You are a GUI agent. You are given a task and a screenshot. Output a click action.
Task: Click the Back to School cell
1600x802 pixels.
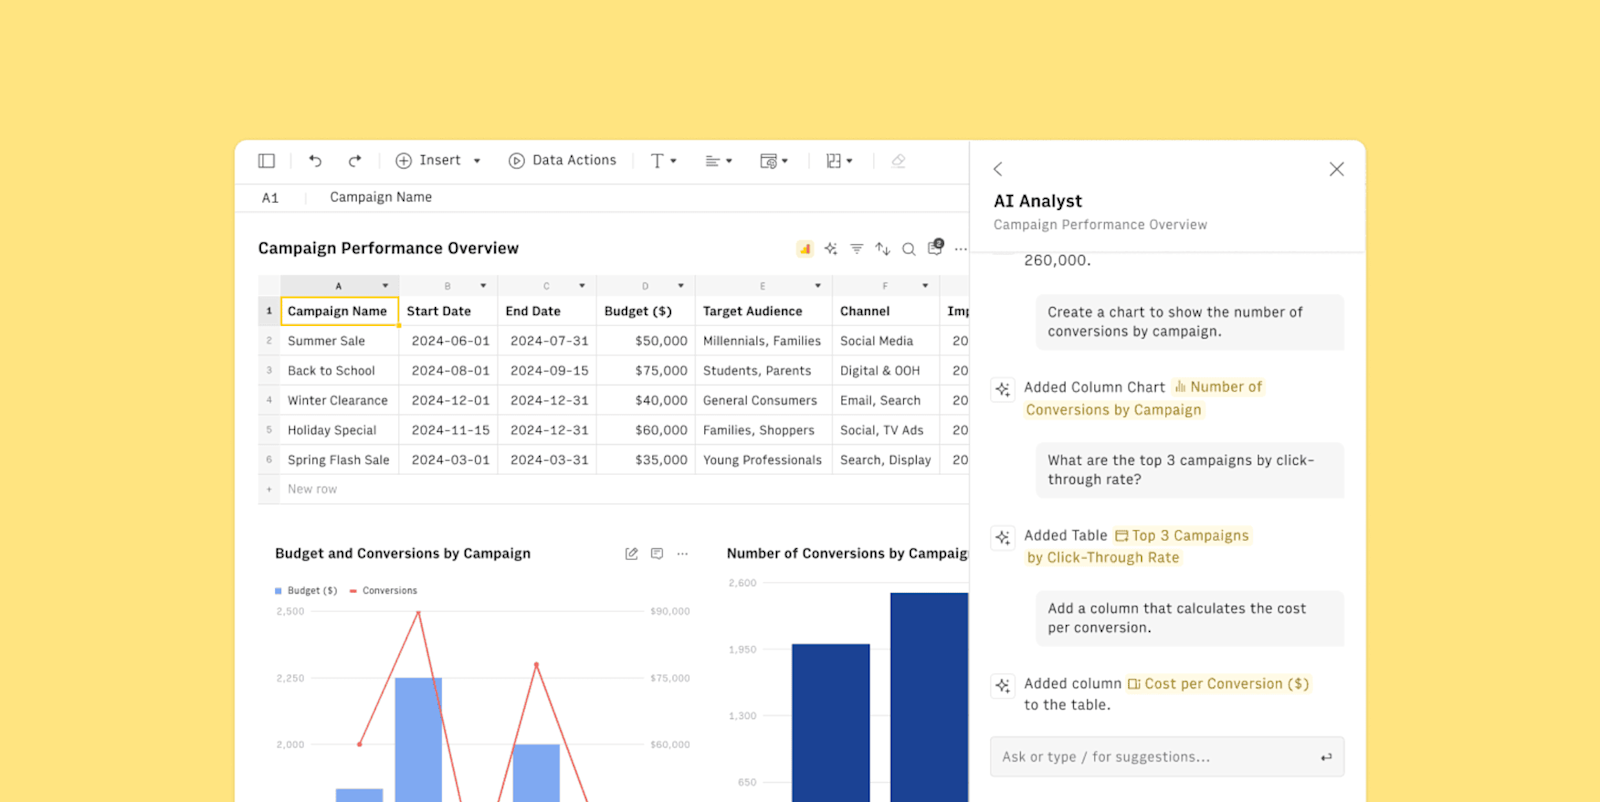[340, 371]
